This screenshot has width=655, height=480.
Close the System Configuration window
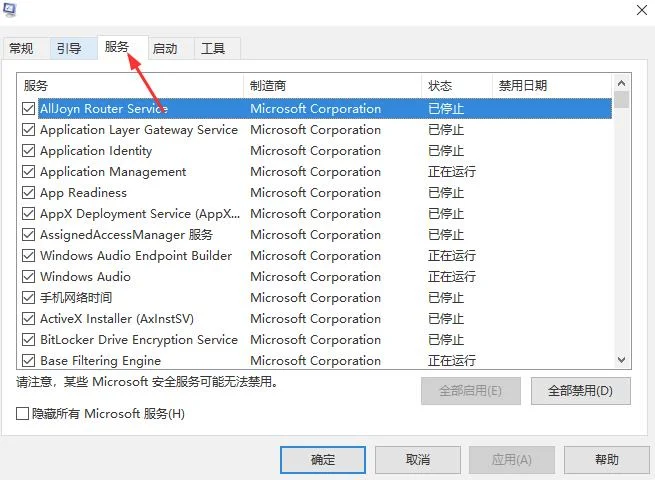(642, 10)
